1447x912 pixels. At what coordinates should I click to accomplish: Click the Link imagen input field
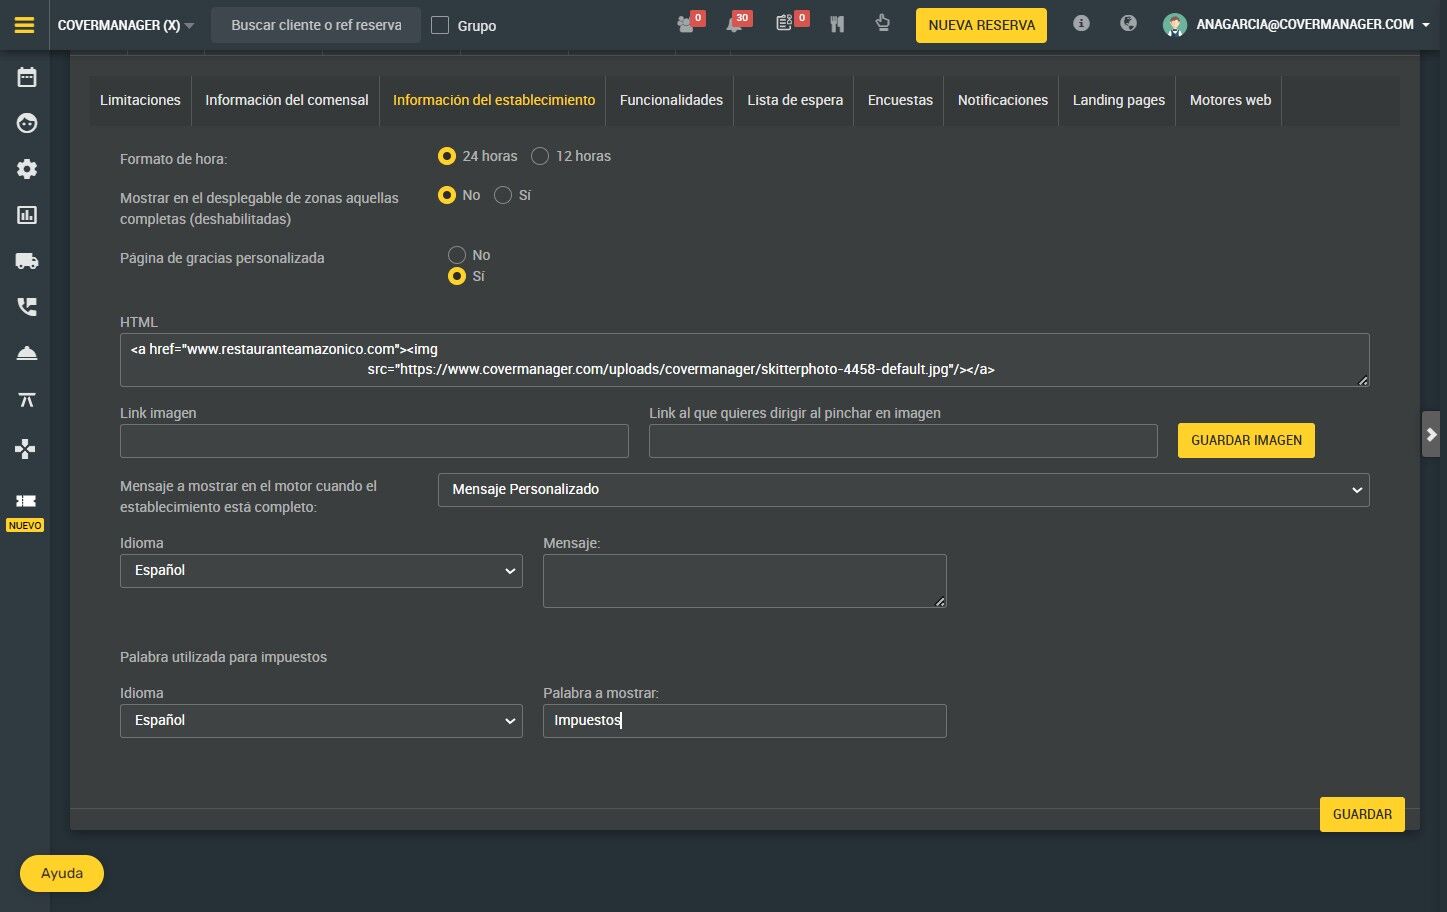[374, 441]
